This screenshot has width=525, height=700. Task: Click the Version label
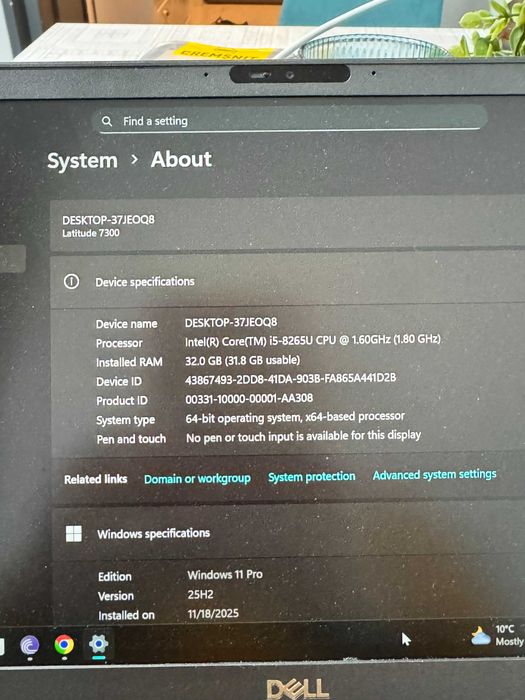click(x=116, y=596)
